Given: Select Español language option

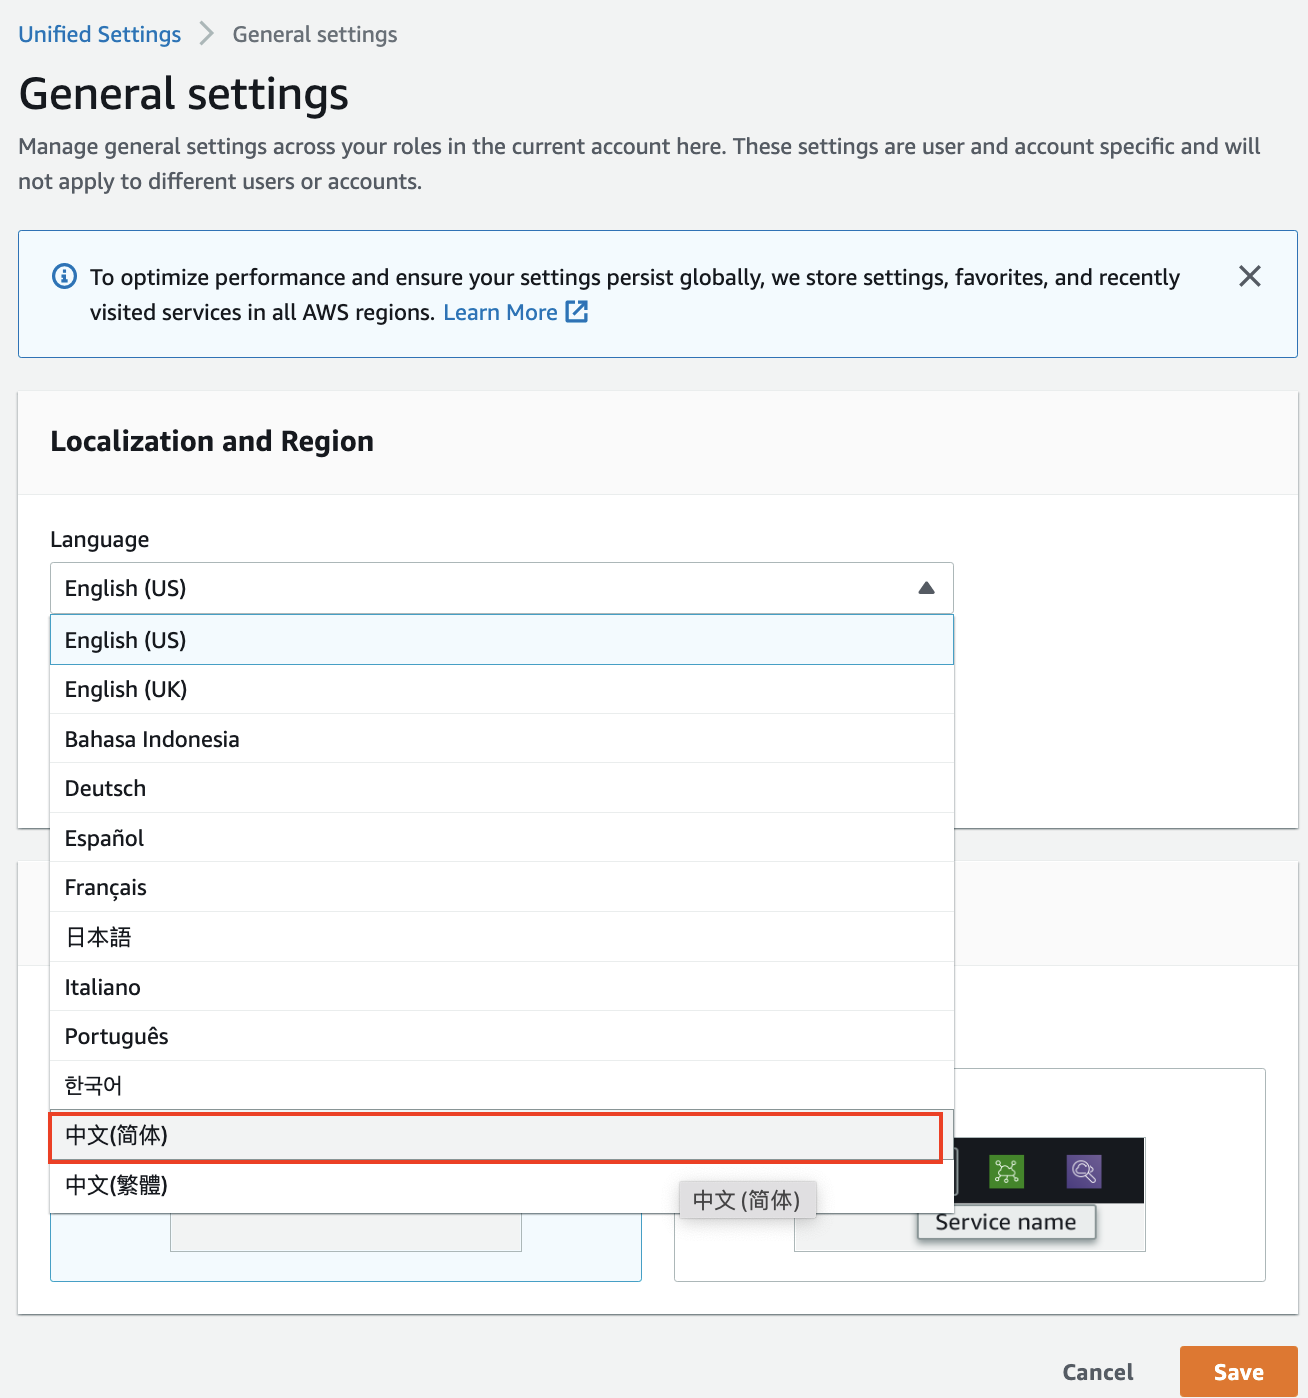Looking at the screenshot, I should pos(501,838).
